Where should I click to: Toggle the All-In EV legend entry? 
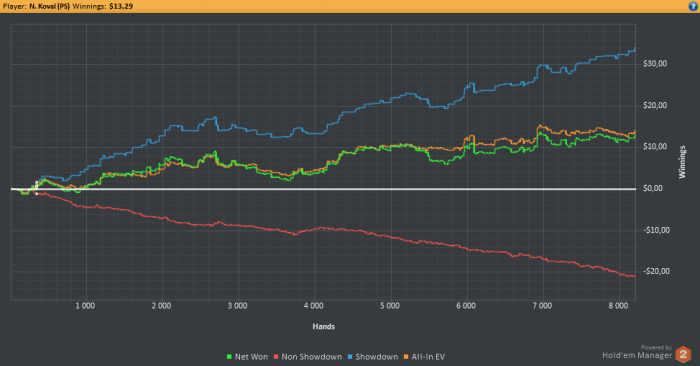pos(424,357)
